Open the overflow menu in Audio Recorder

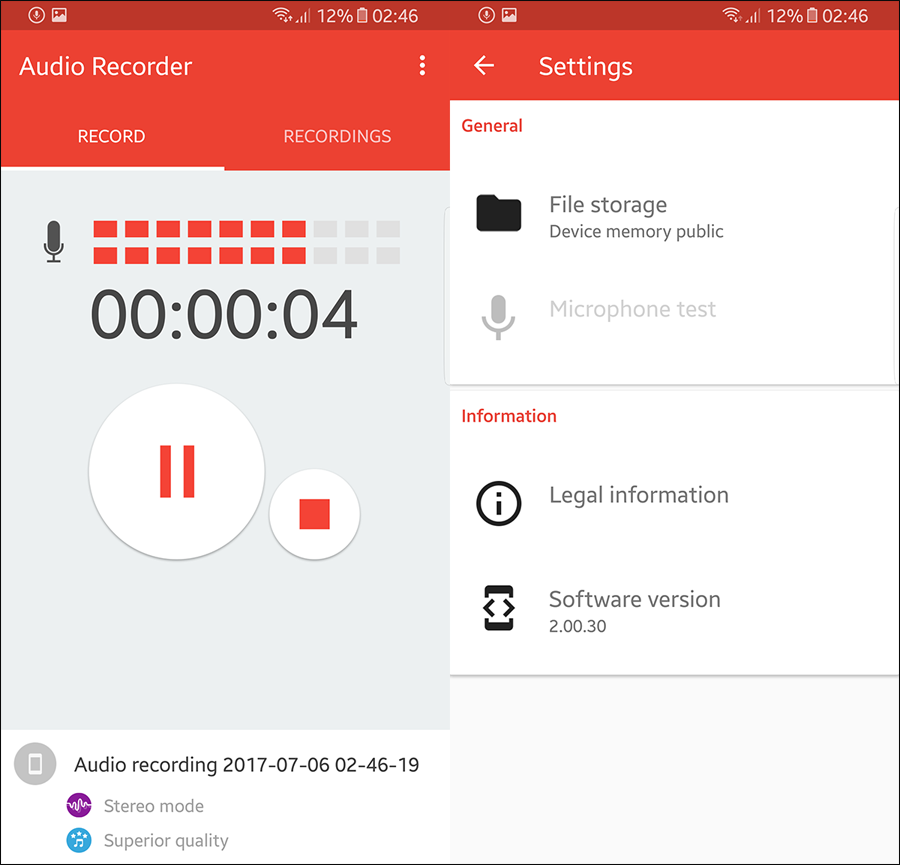[422, 65]
